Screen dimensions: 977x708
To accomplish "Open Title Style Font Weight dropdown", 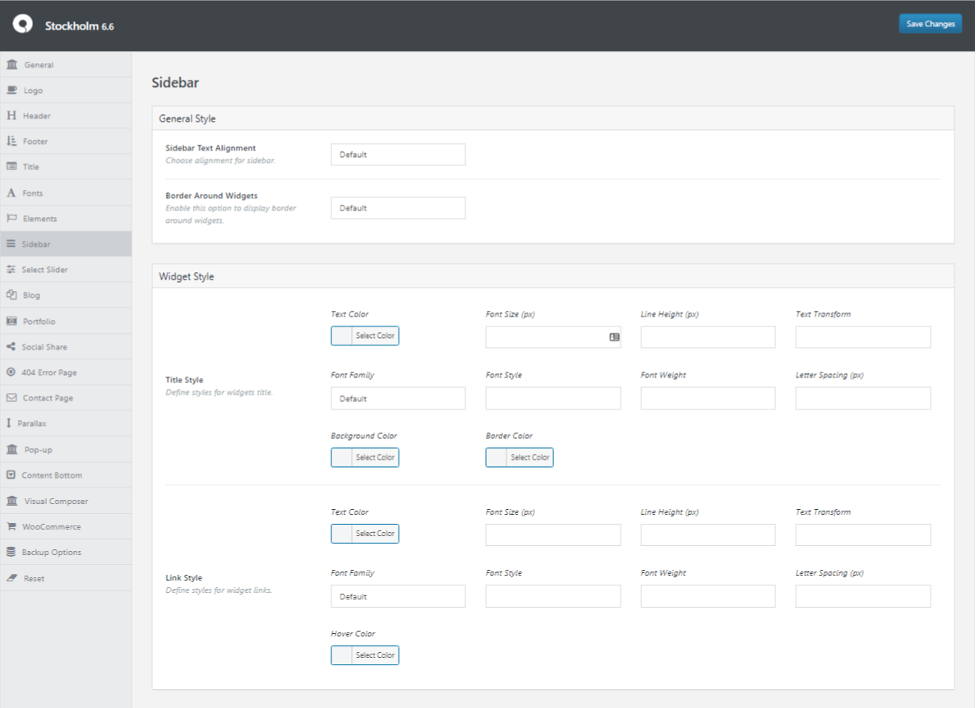I will tap(708, 398).
